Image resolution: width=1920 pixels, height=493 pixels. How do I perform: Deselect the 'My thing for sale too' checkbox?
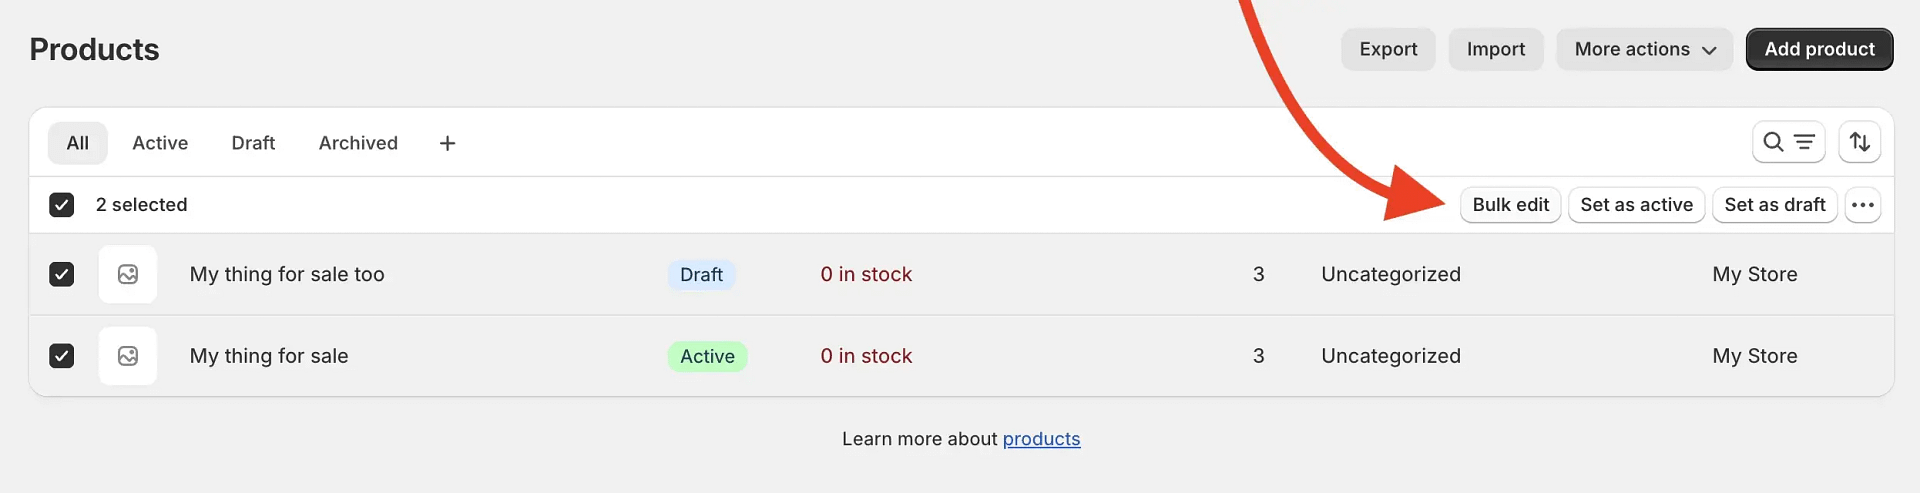click(x=62, y=274)
